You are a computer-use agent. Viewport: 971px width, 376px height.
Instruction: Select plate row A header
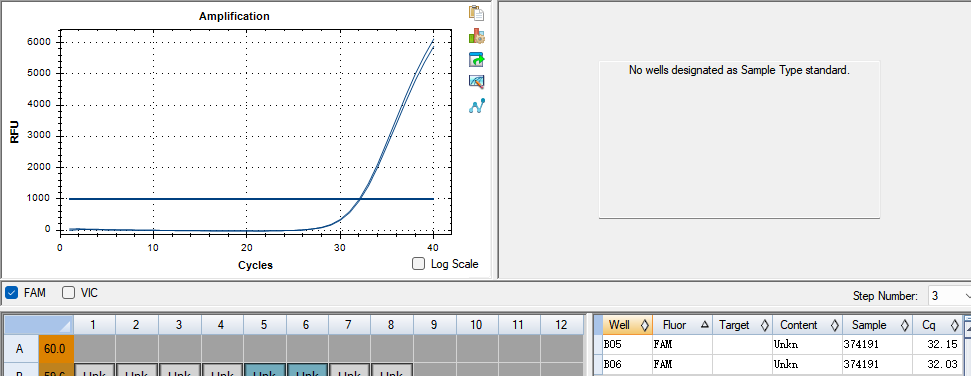[20, 349]
